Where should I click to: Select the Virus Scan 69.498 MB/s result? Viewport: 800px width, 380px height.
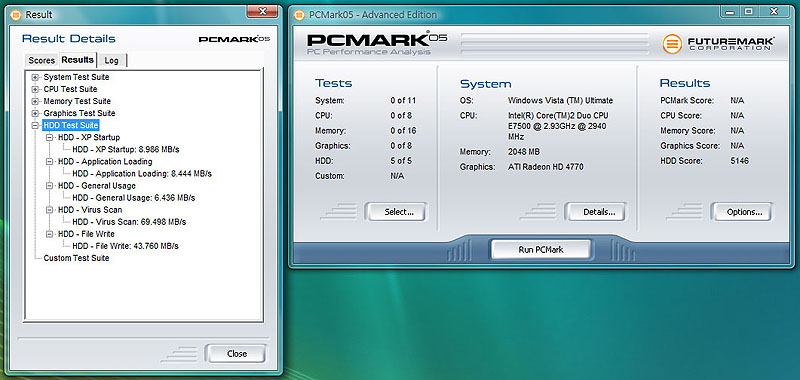[129, 222]
